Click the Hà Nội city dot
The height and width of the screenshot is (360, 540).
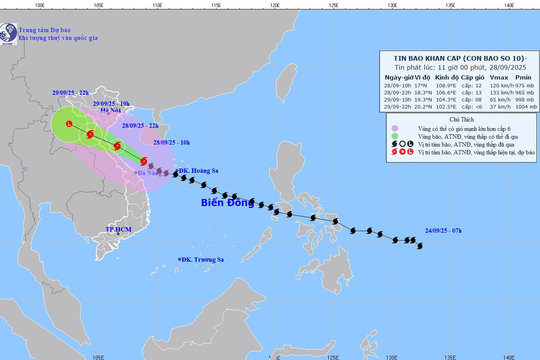pos(108,113)
